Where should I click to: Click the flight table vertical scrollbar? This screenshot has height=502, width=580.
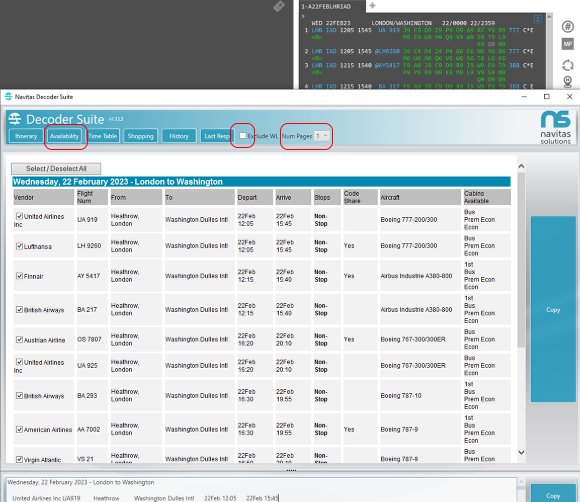pyautogui.click(x=521, y=260)
